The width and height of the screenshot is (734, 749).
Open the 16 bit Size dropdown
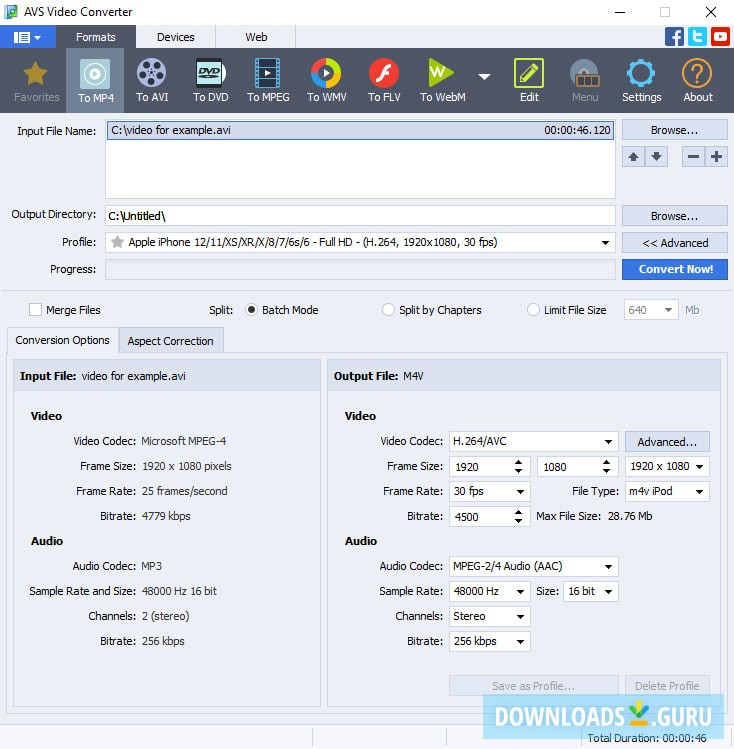coord(591,591)
